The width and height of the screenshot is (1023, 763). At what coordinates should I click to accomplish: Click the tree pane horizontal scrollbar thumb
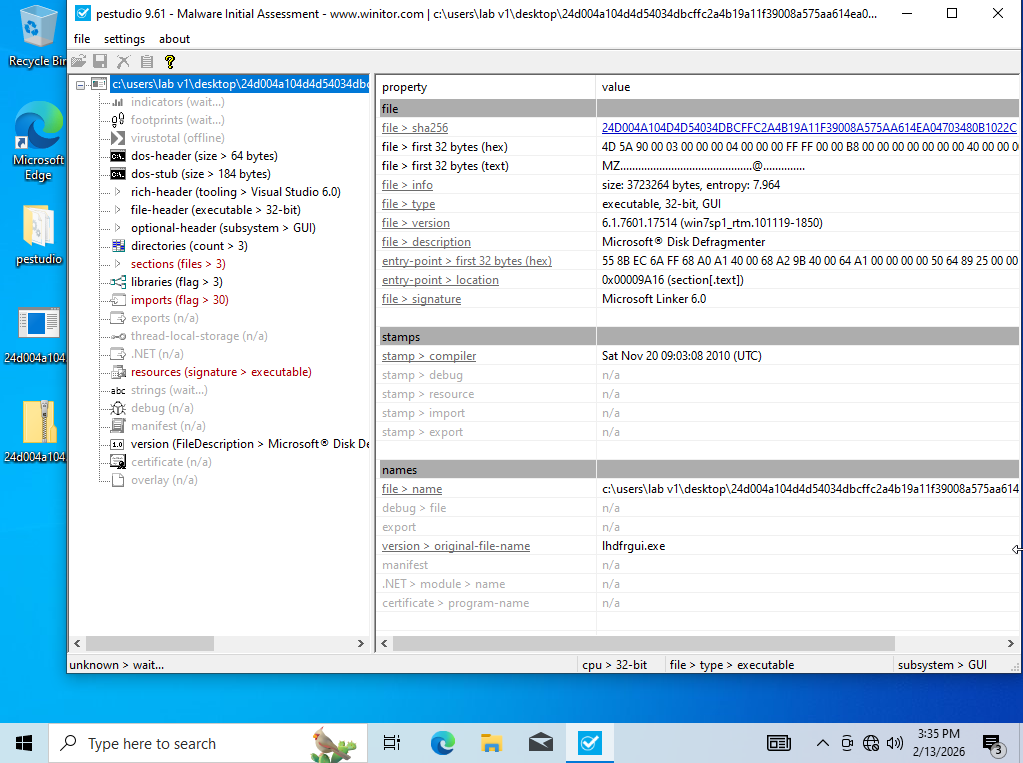149,644
